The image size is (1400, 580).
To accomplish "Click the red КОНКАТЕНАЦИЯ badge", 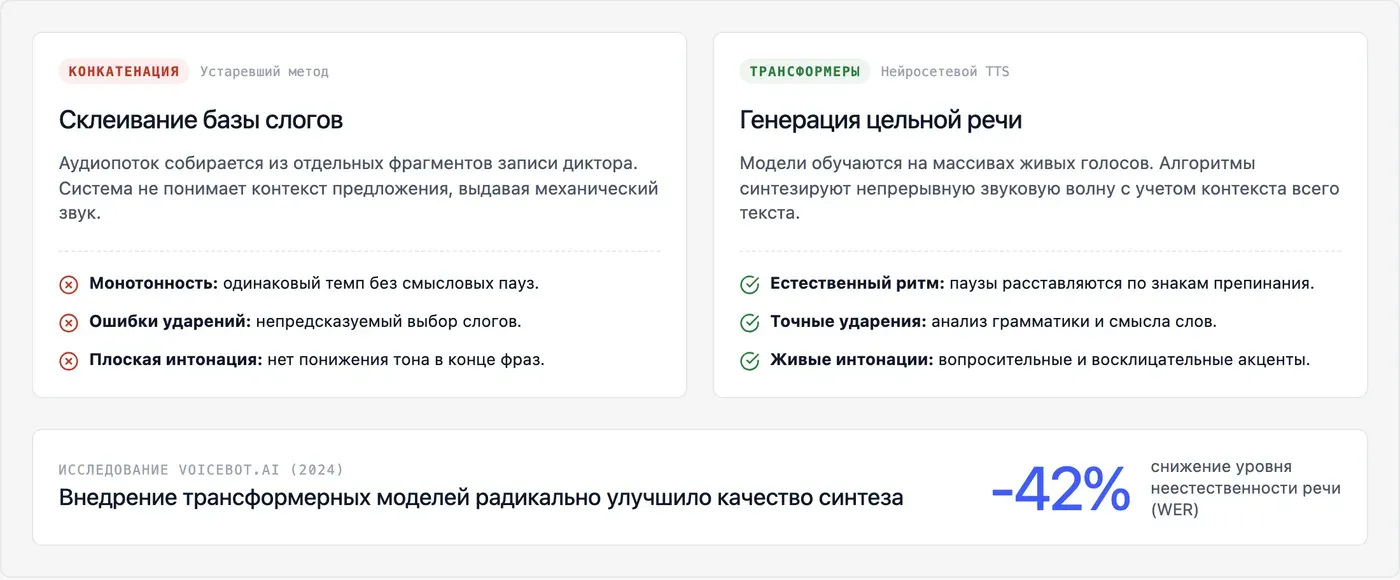I will [124, 71].
